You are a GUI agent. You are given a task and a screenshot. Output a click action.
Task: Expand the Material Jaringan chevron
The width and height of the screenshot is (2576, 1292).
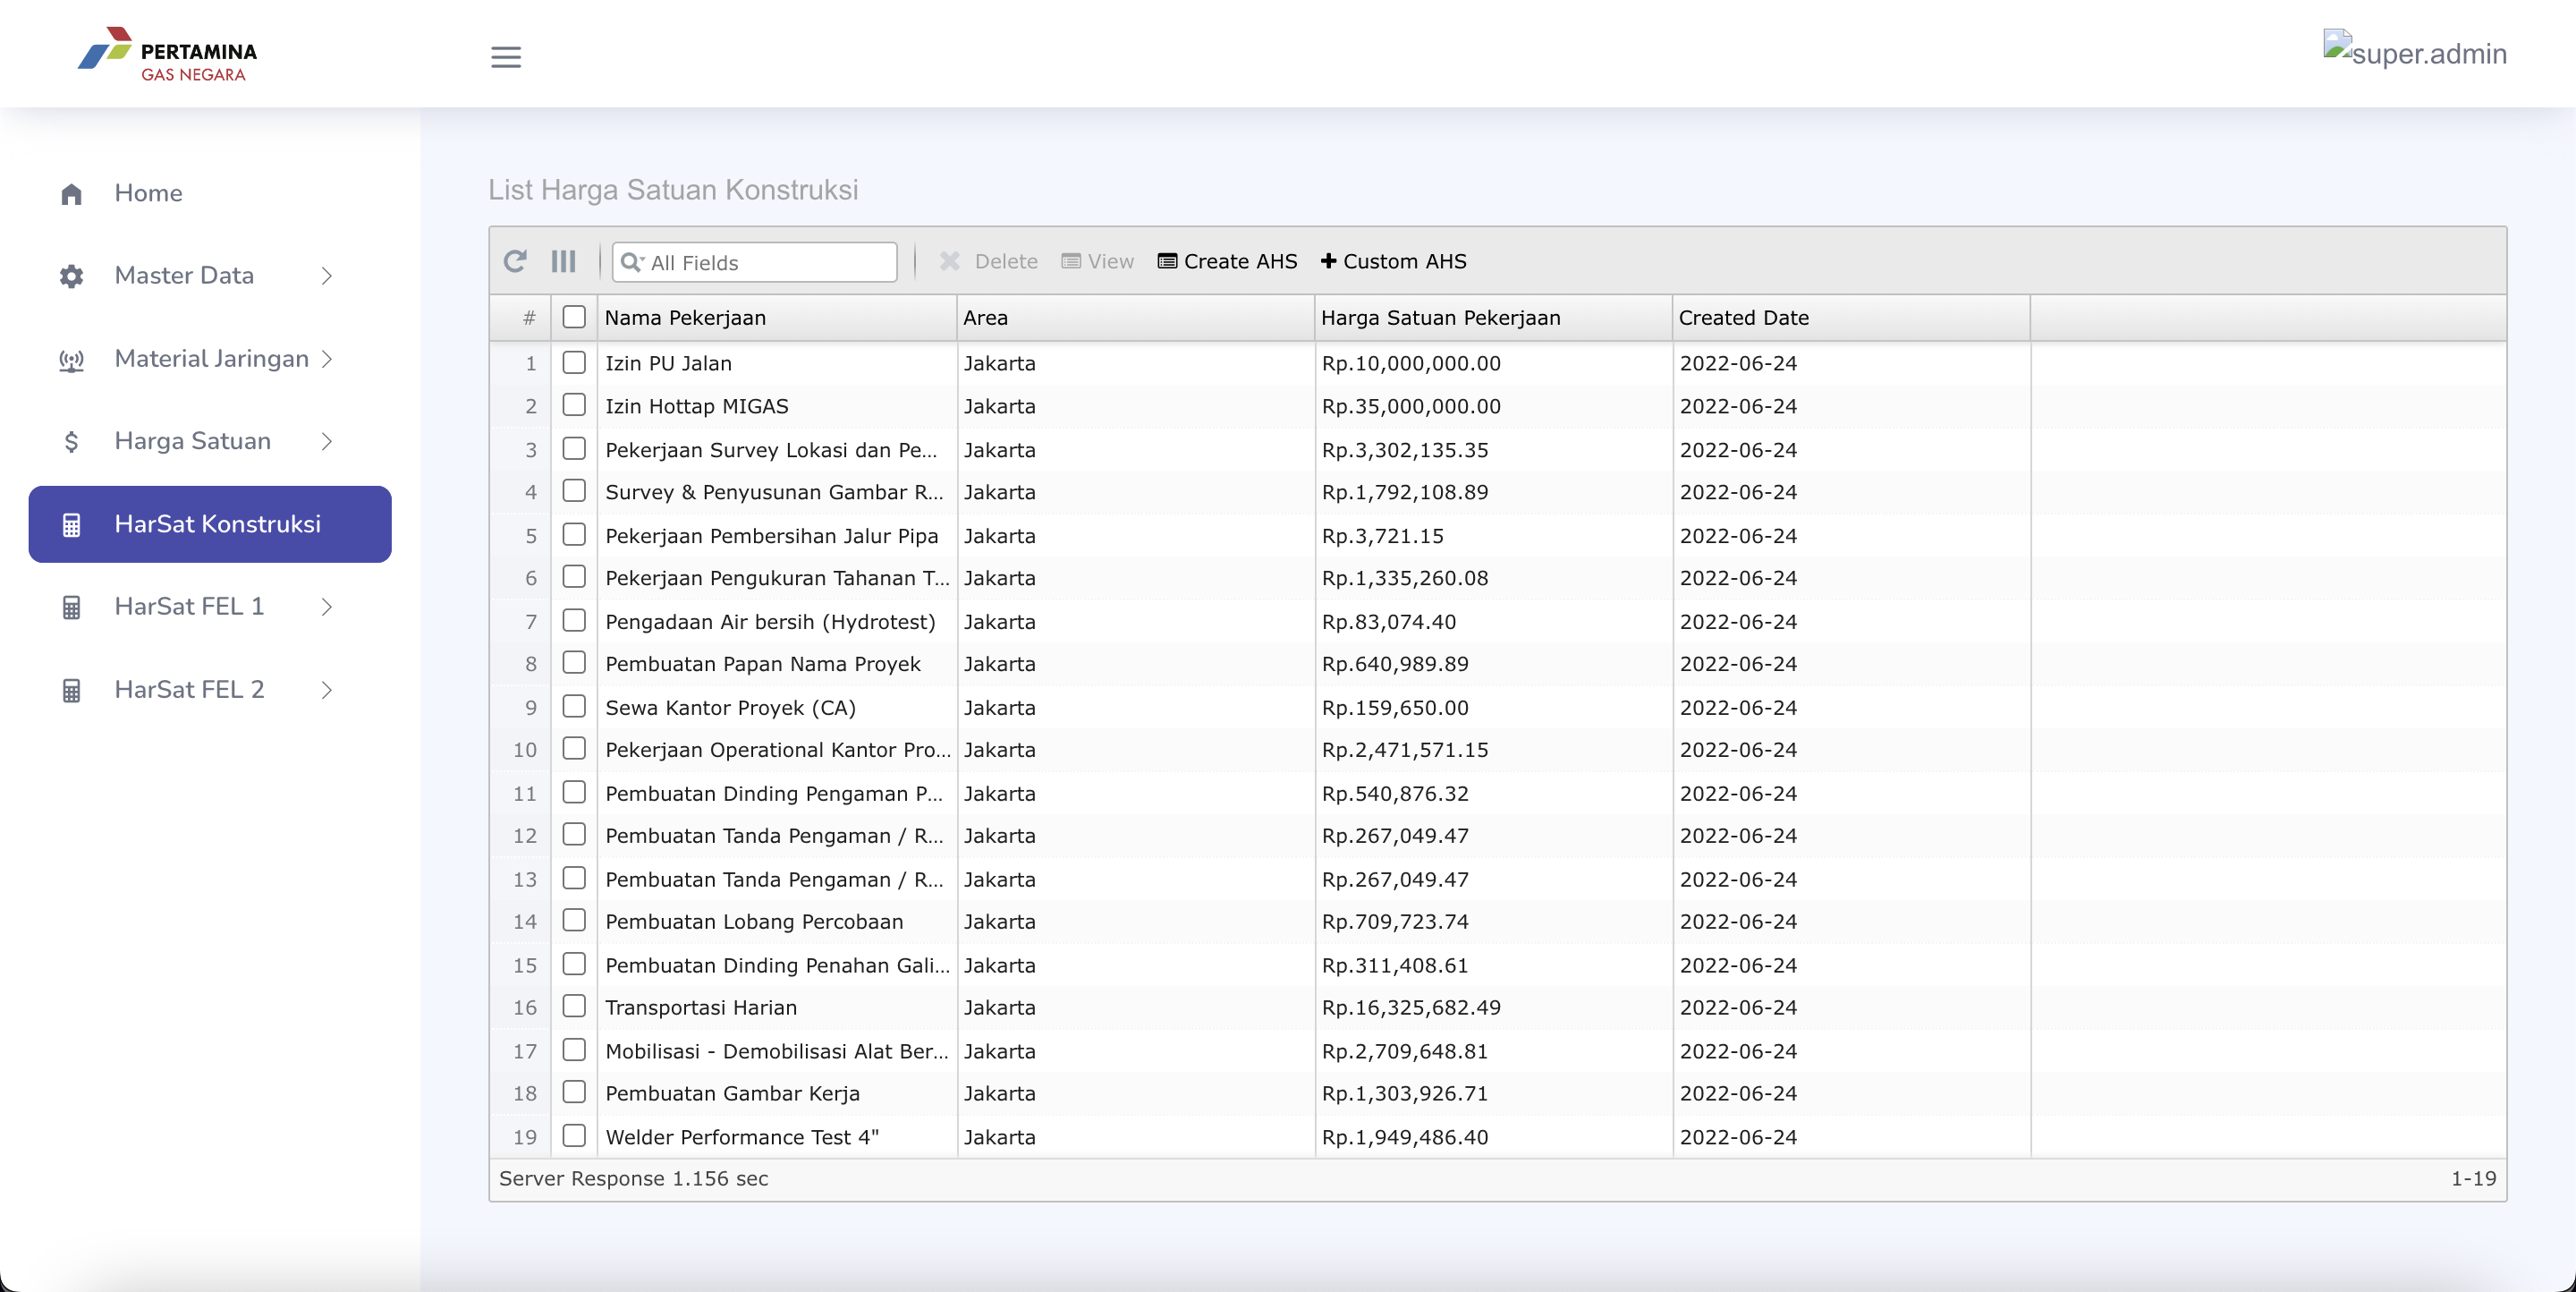coord(326,359)
